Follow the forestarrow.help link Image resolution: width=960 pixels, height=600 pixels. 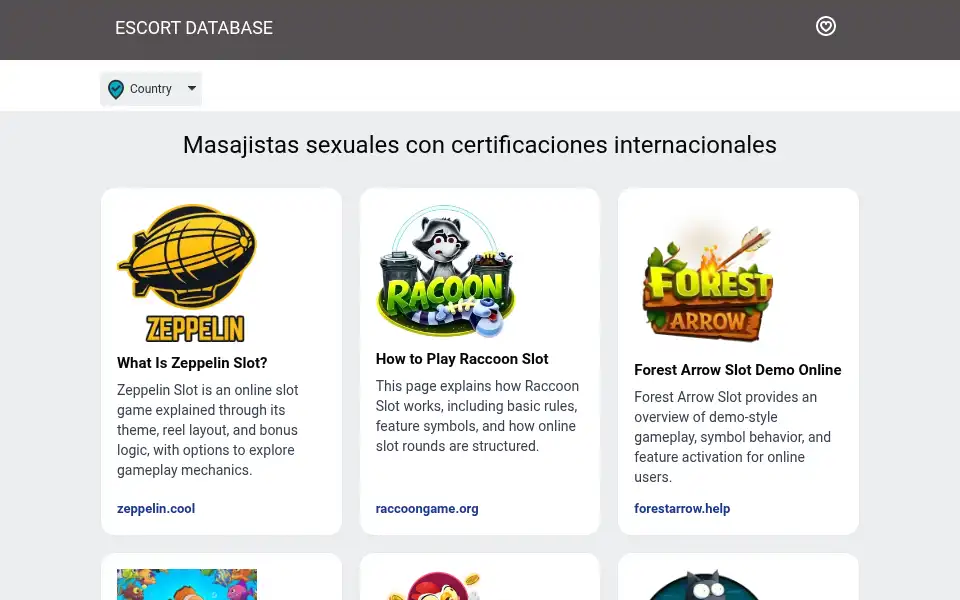tap(682, 509)
